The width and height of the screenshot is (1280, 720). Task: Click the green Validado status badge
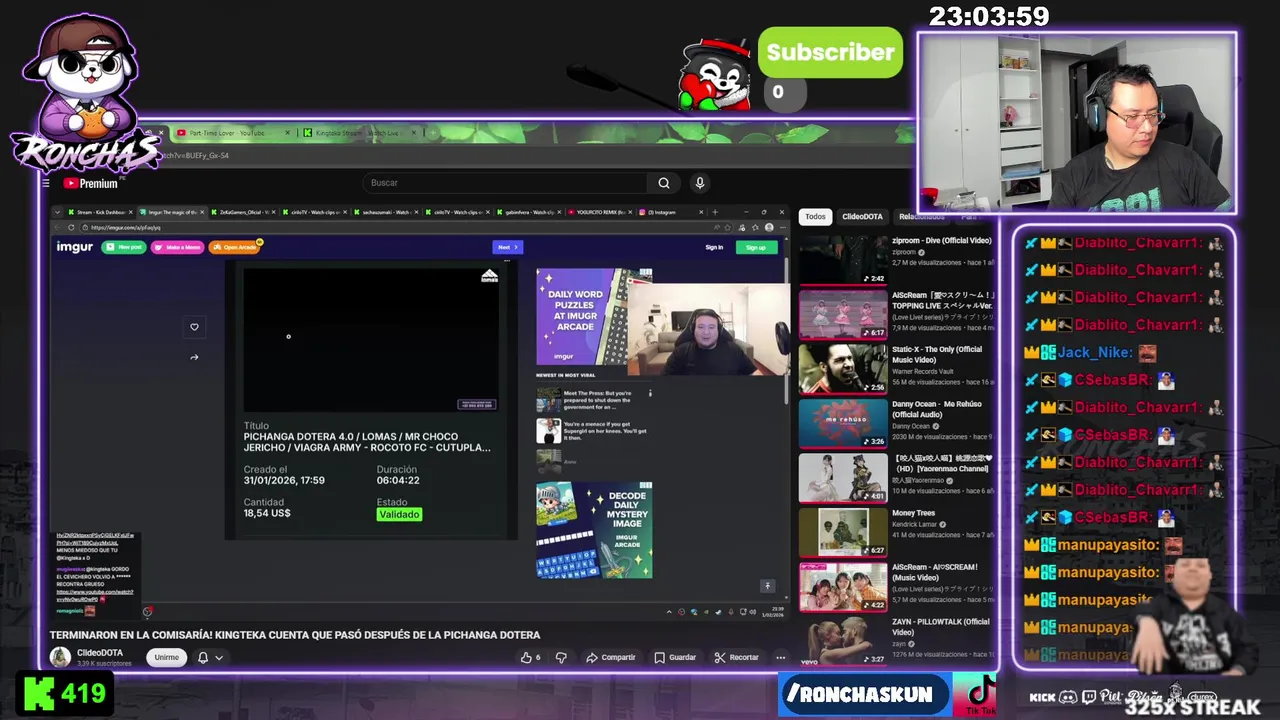click(x=399, y=514)
